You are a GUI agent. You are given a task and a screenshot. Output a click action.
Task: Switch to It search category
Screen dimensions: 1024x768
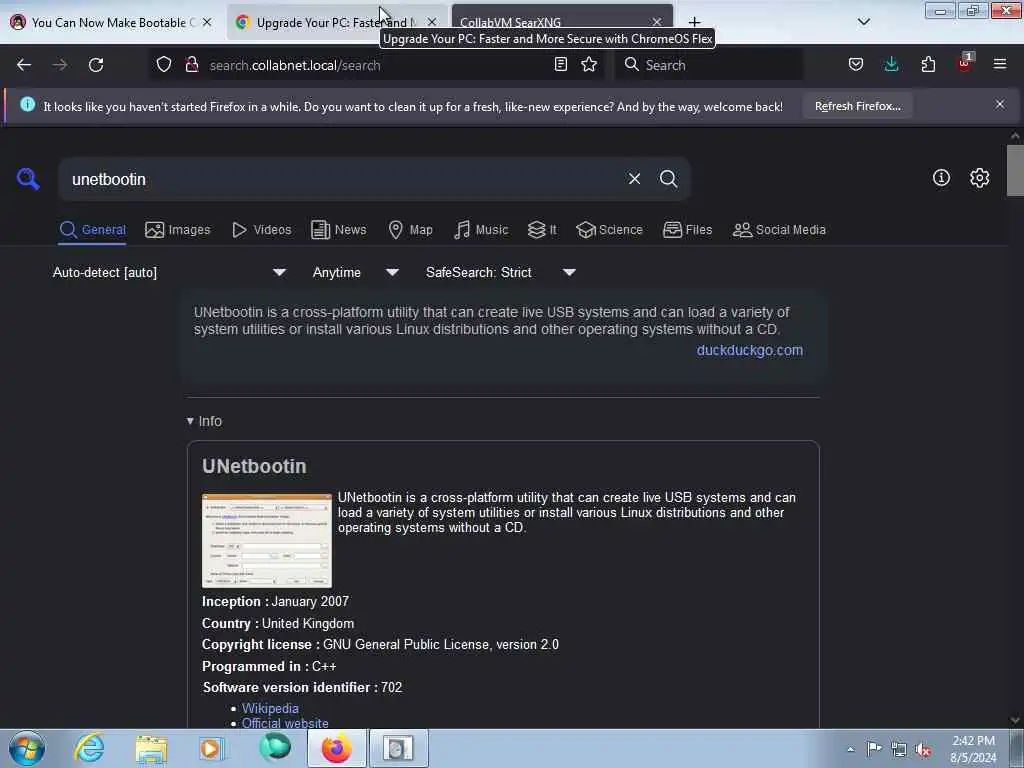(542, 230)
